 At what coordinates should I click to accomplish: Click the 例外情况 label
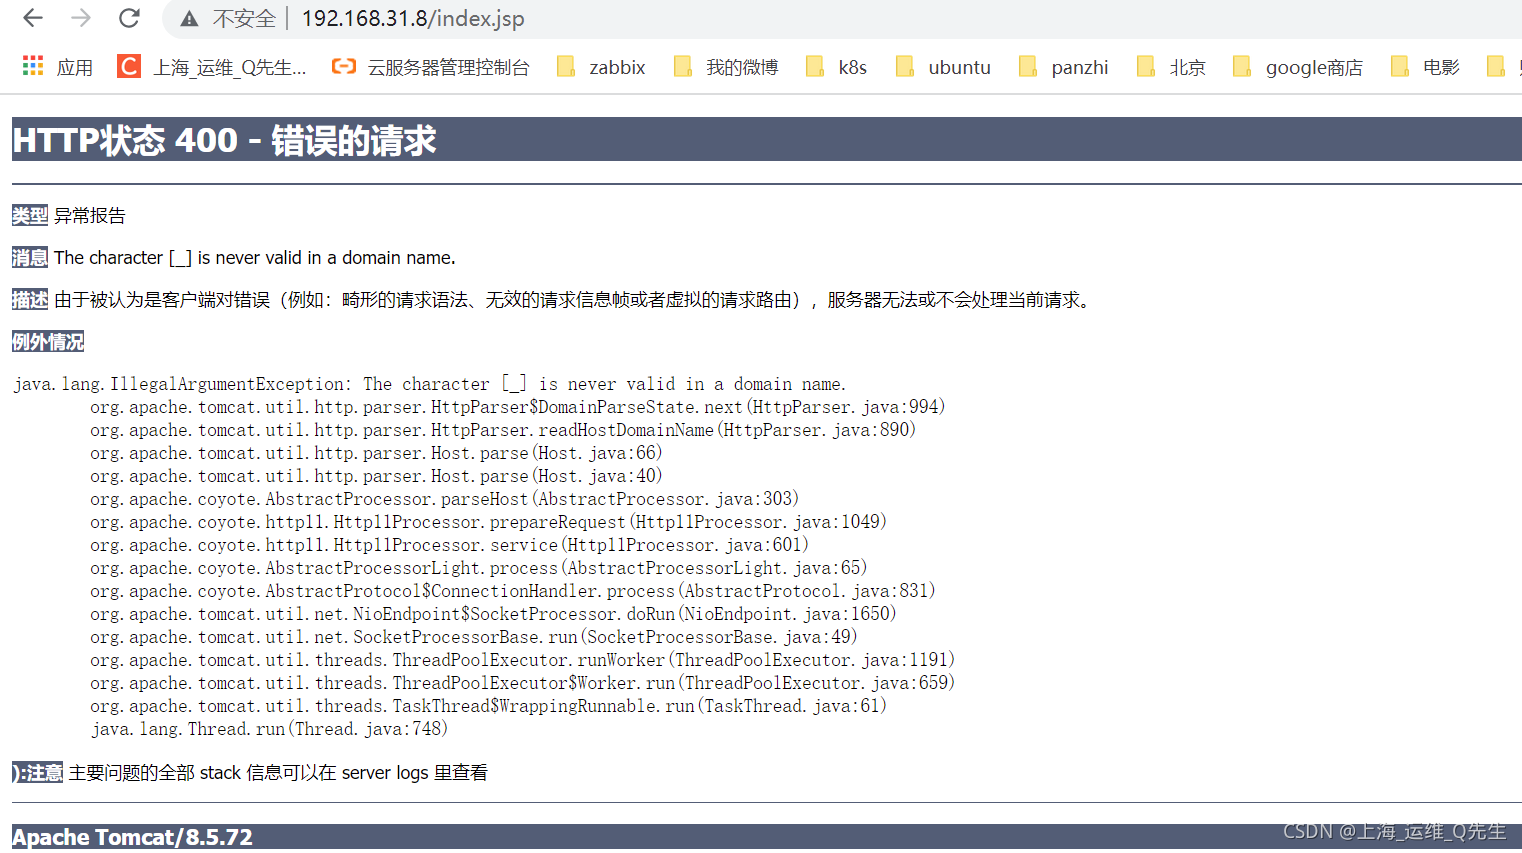pos(48,341)
